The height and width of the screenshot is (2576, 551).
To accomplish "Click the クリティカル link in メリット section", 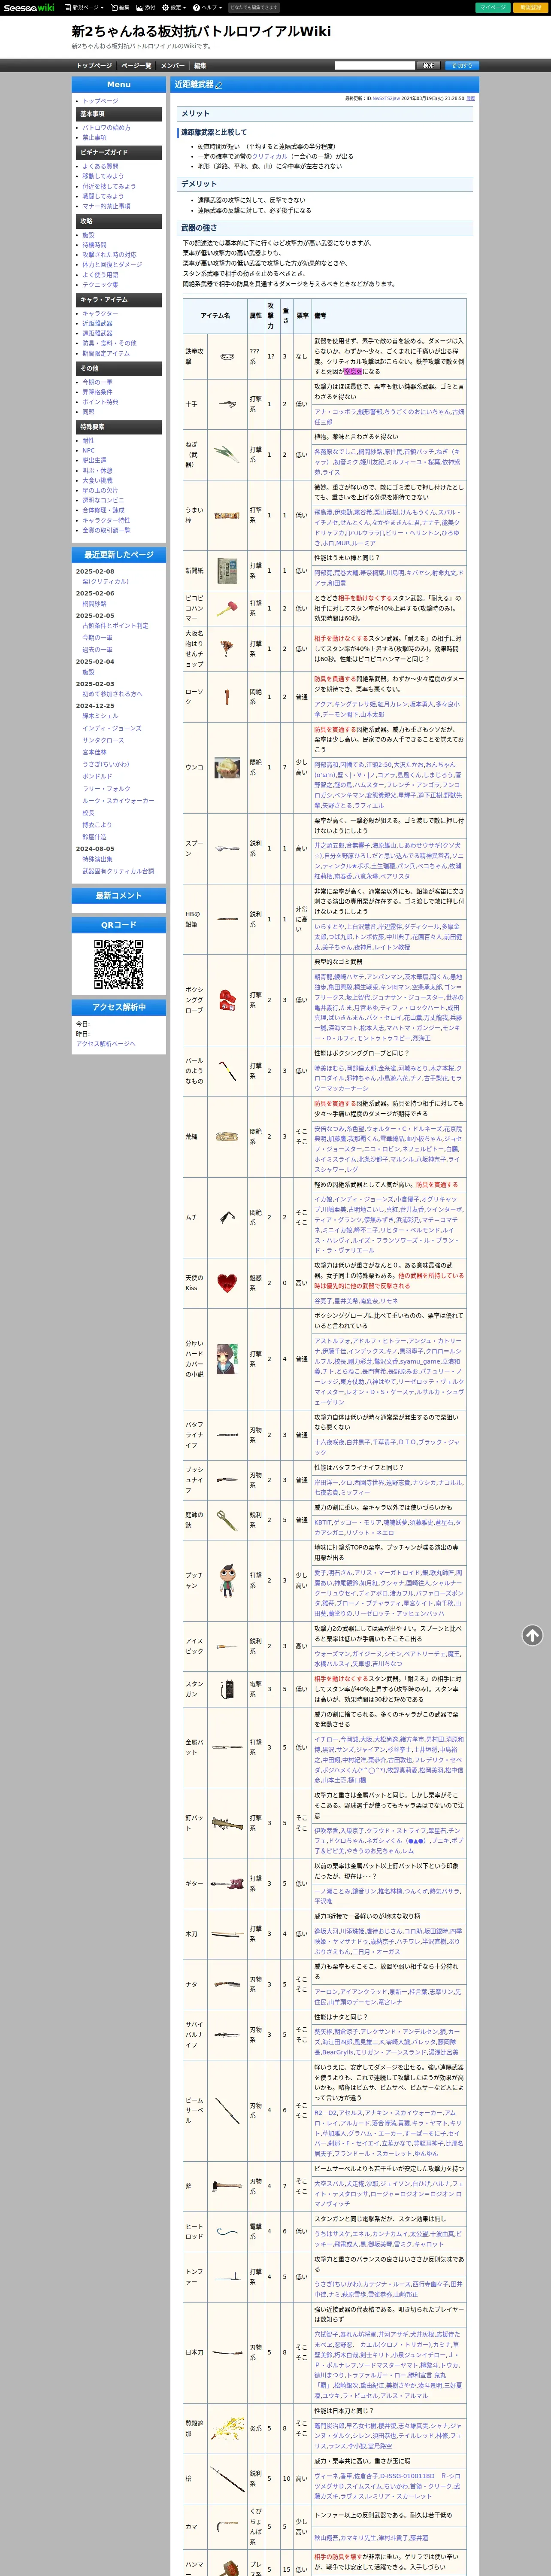I will (269, 156).
